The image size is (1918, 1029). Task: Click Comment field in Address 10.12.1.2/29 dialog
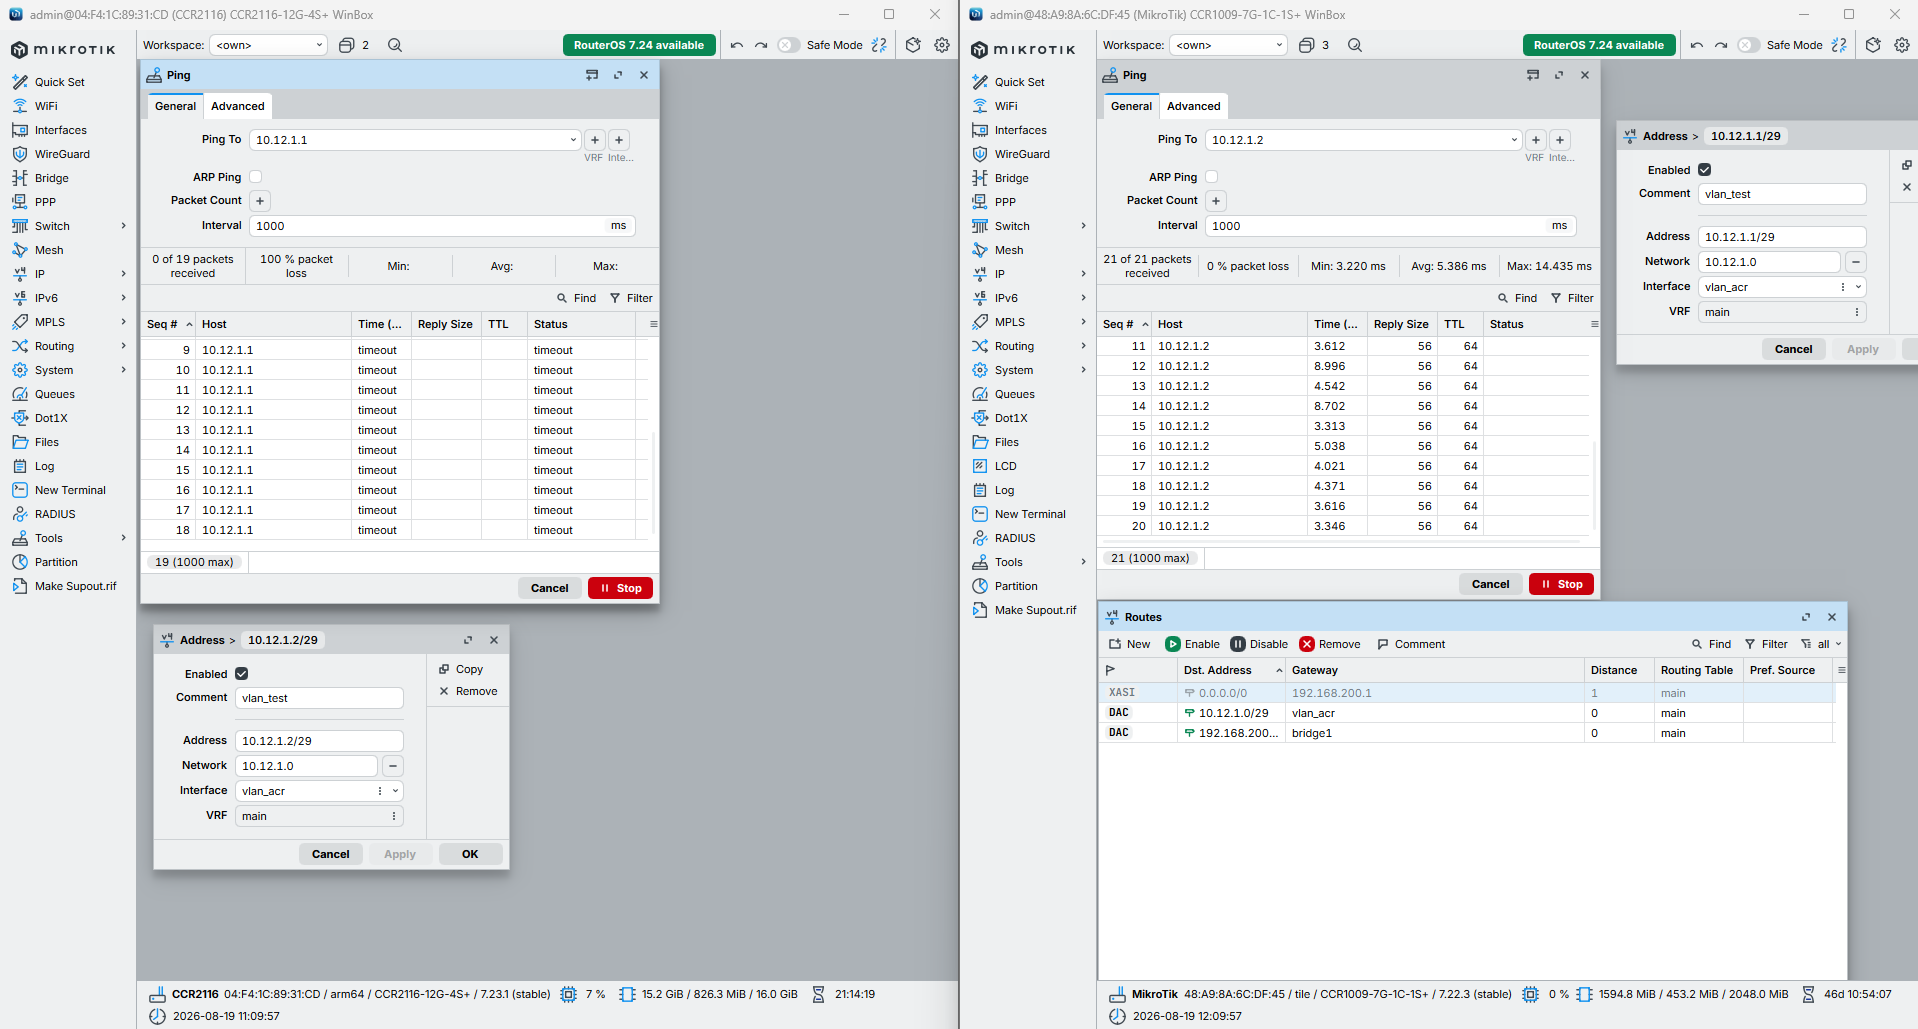319,698
